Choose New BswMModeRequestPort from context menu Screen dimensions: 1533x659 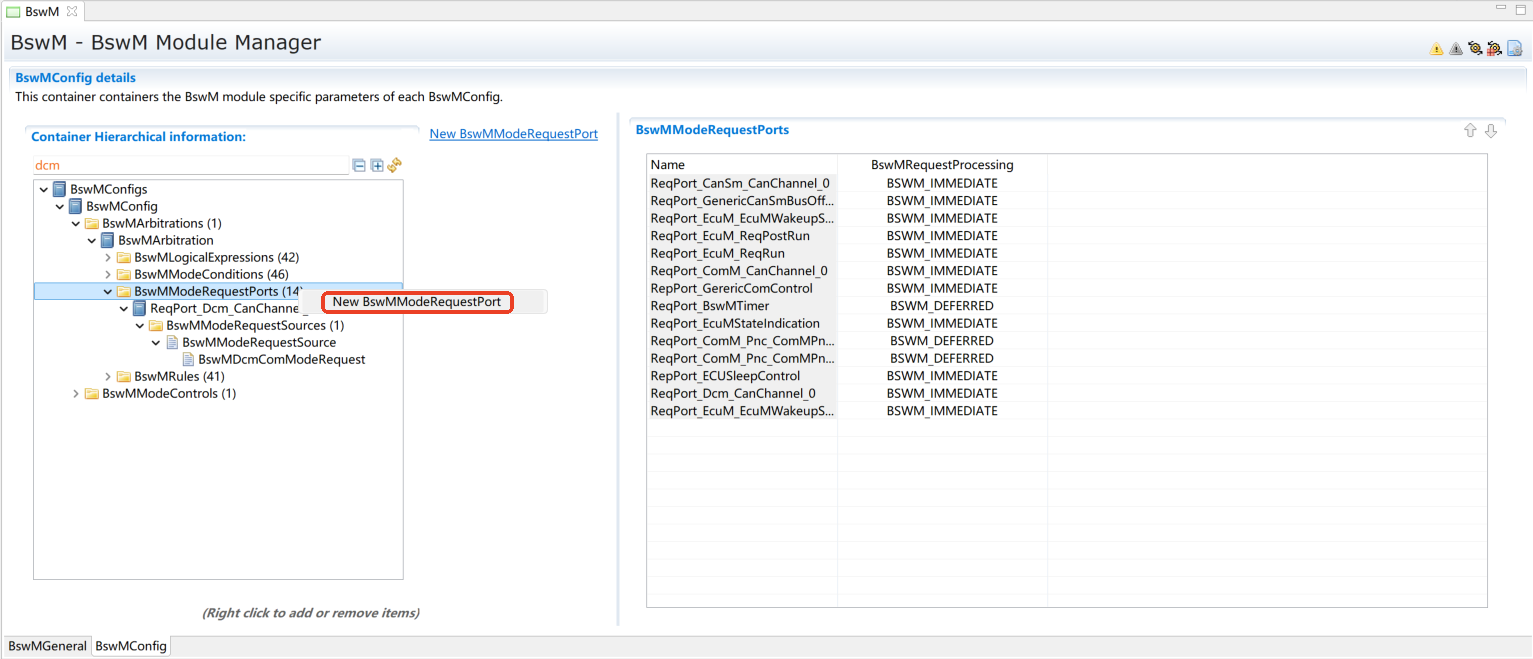tap(416, 302)
